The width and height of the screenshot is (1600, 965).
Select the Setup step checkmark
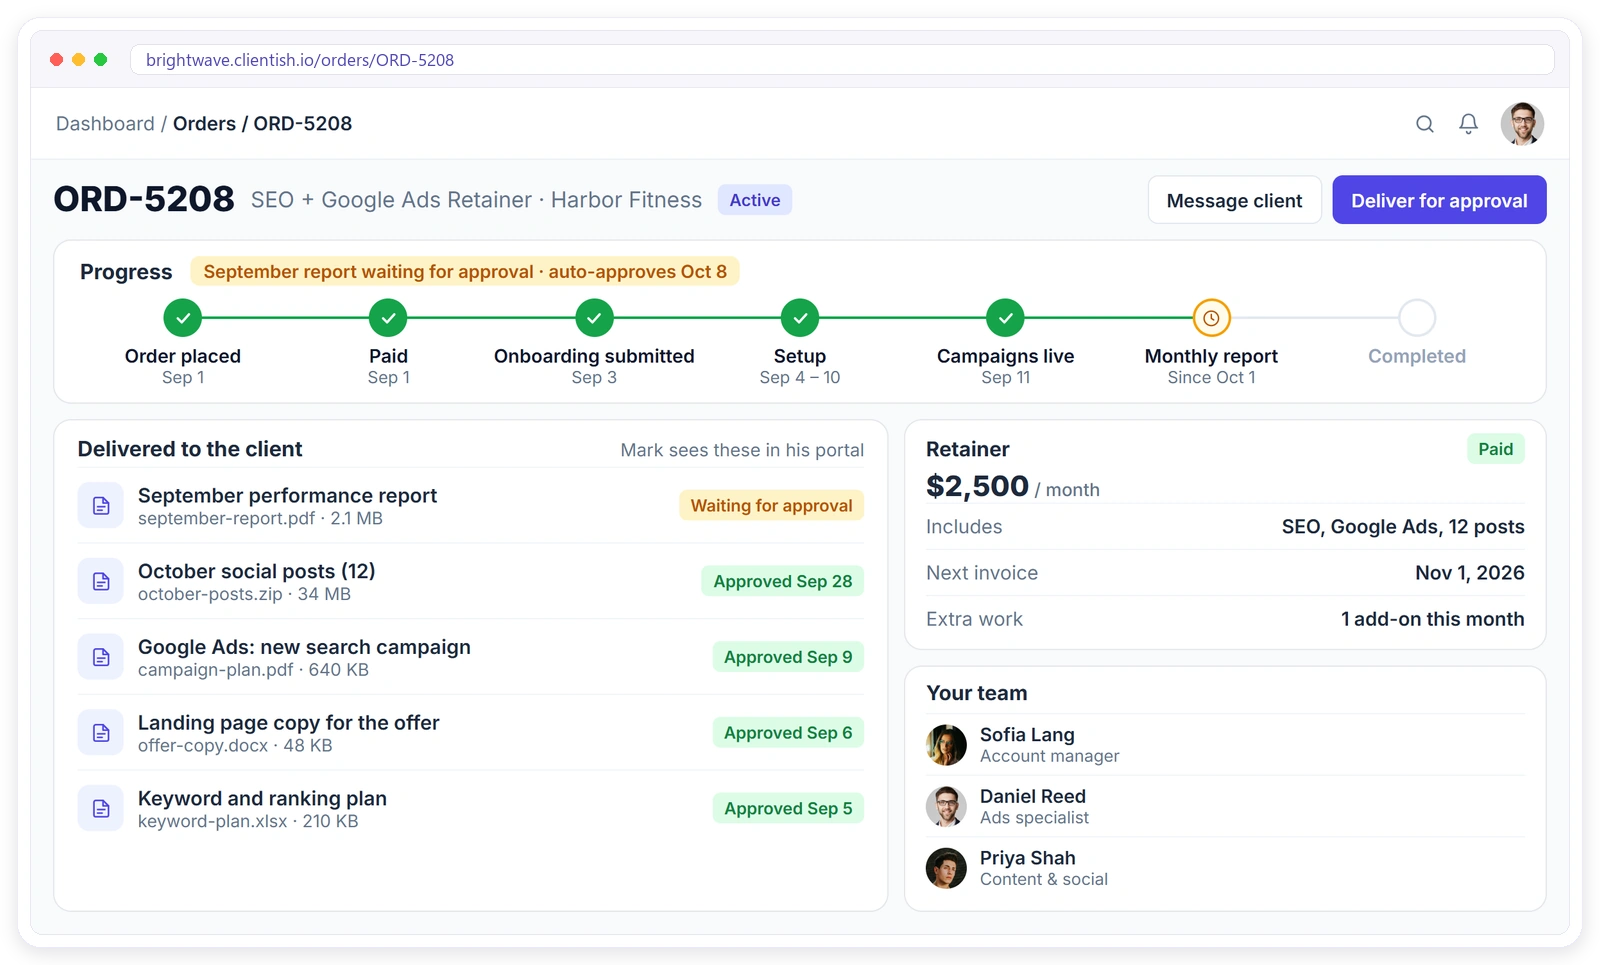800,318
